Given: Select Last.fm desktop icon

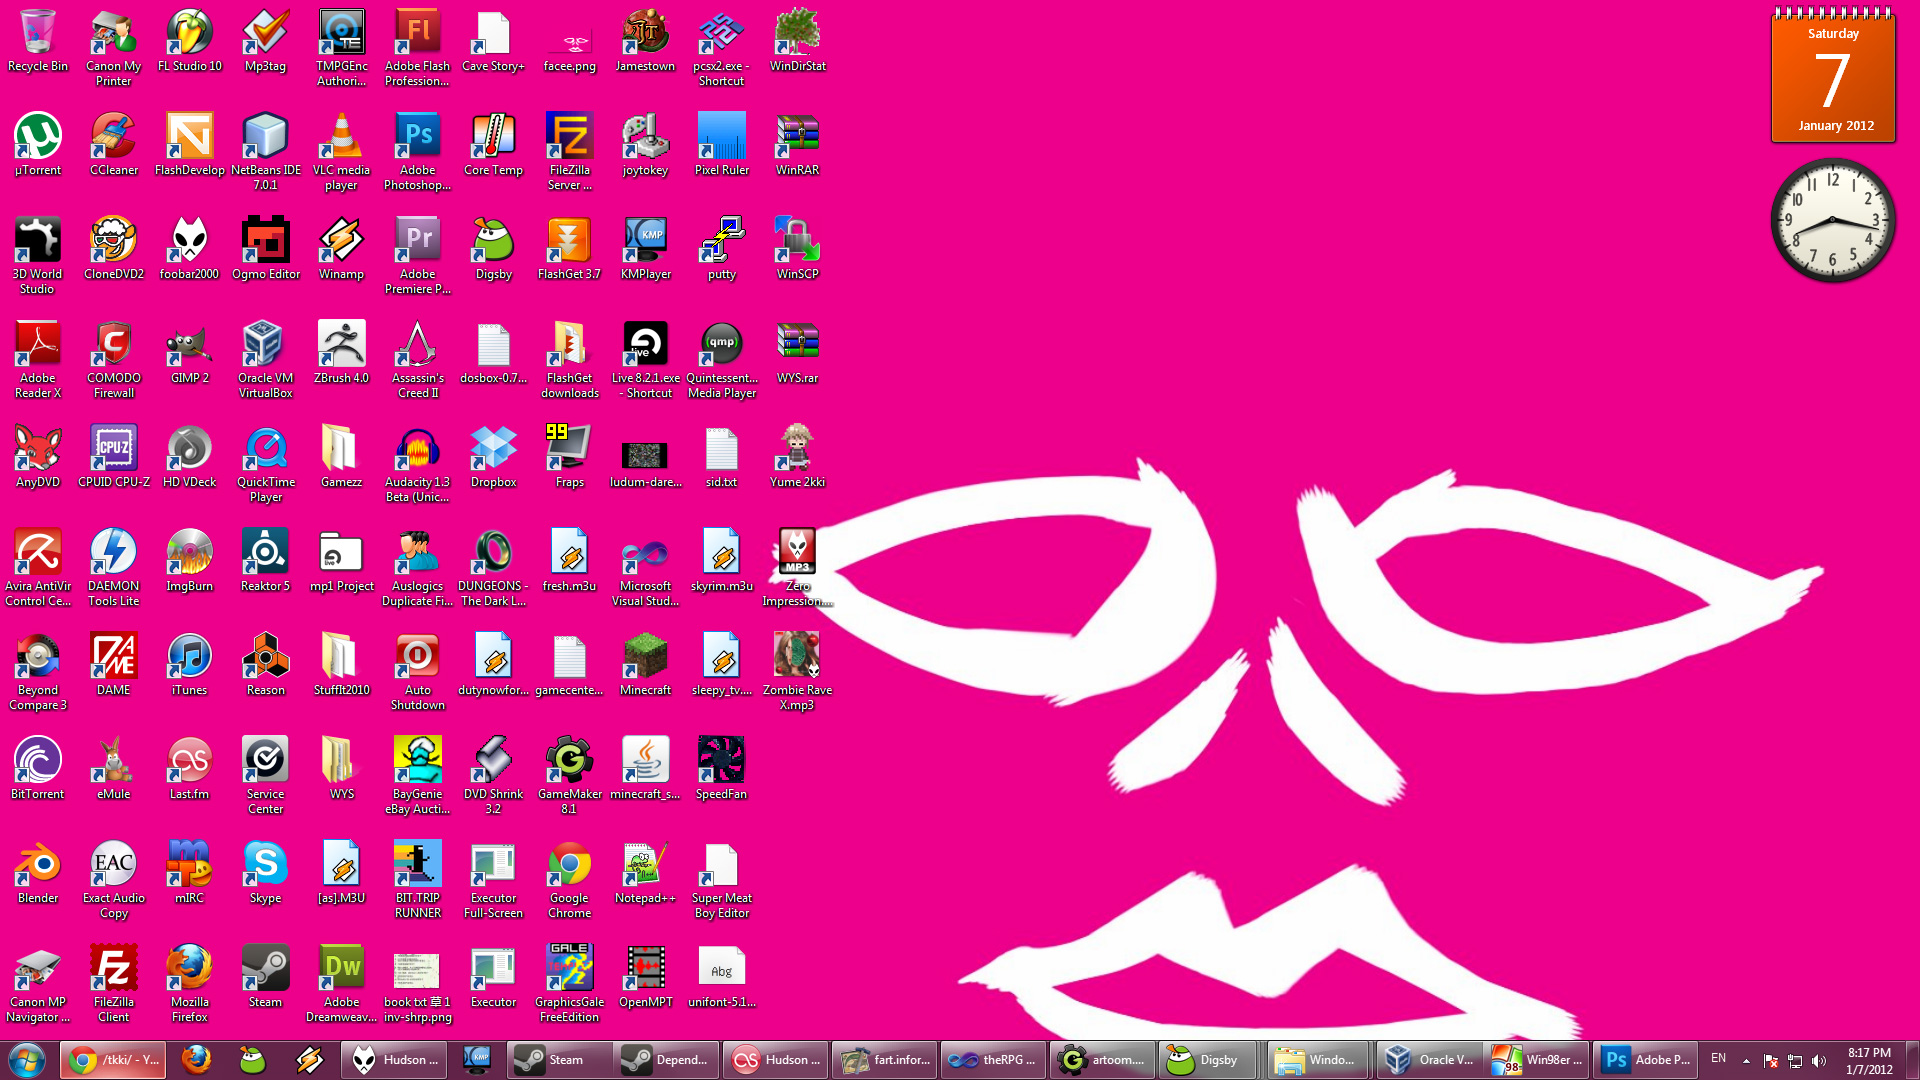Looking at the screenshot, I should [190, 769].
